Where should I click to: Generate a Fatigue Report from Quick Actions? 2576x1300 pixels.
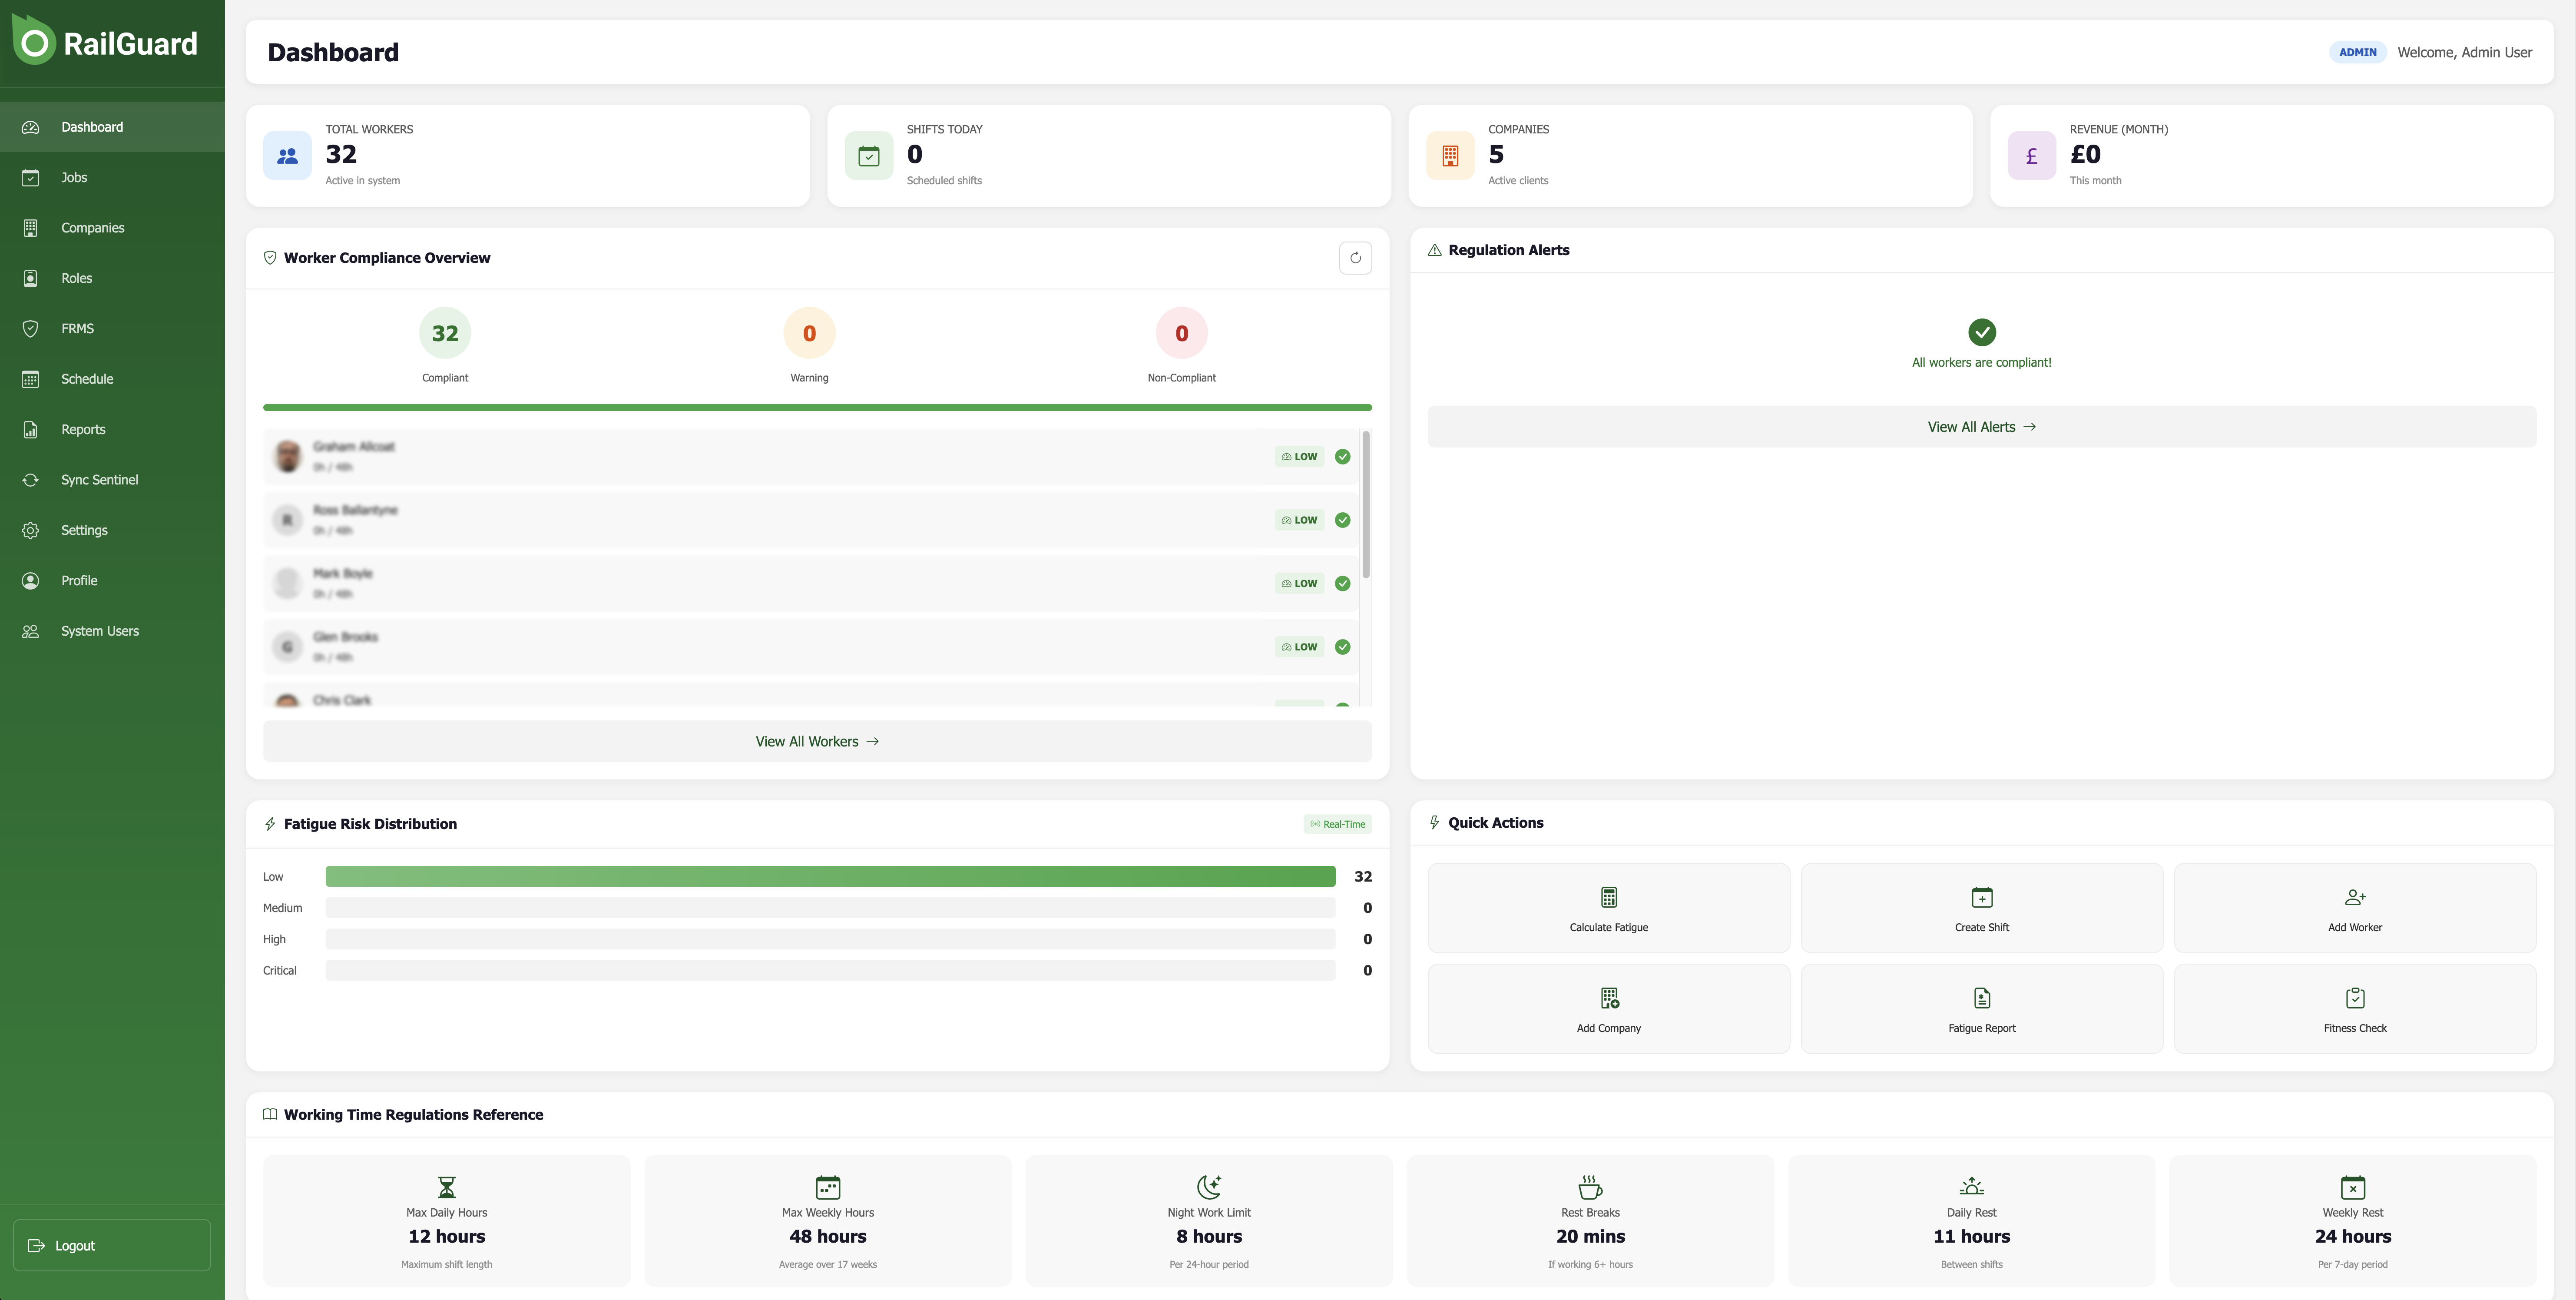(x=1981, y=1008)
